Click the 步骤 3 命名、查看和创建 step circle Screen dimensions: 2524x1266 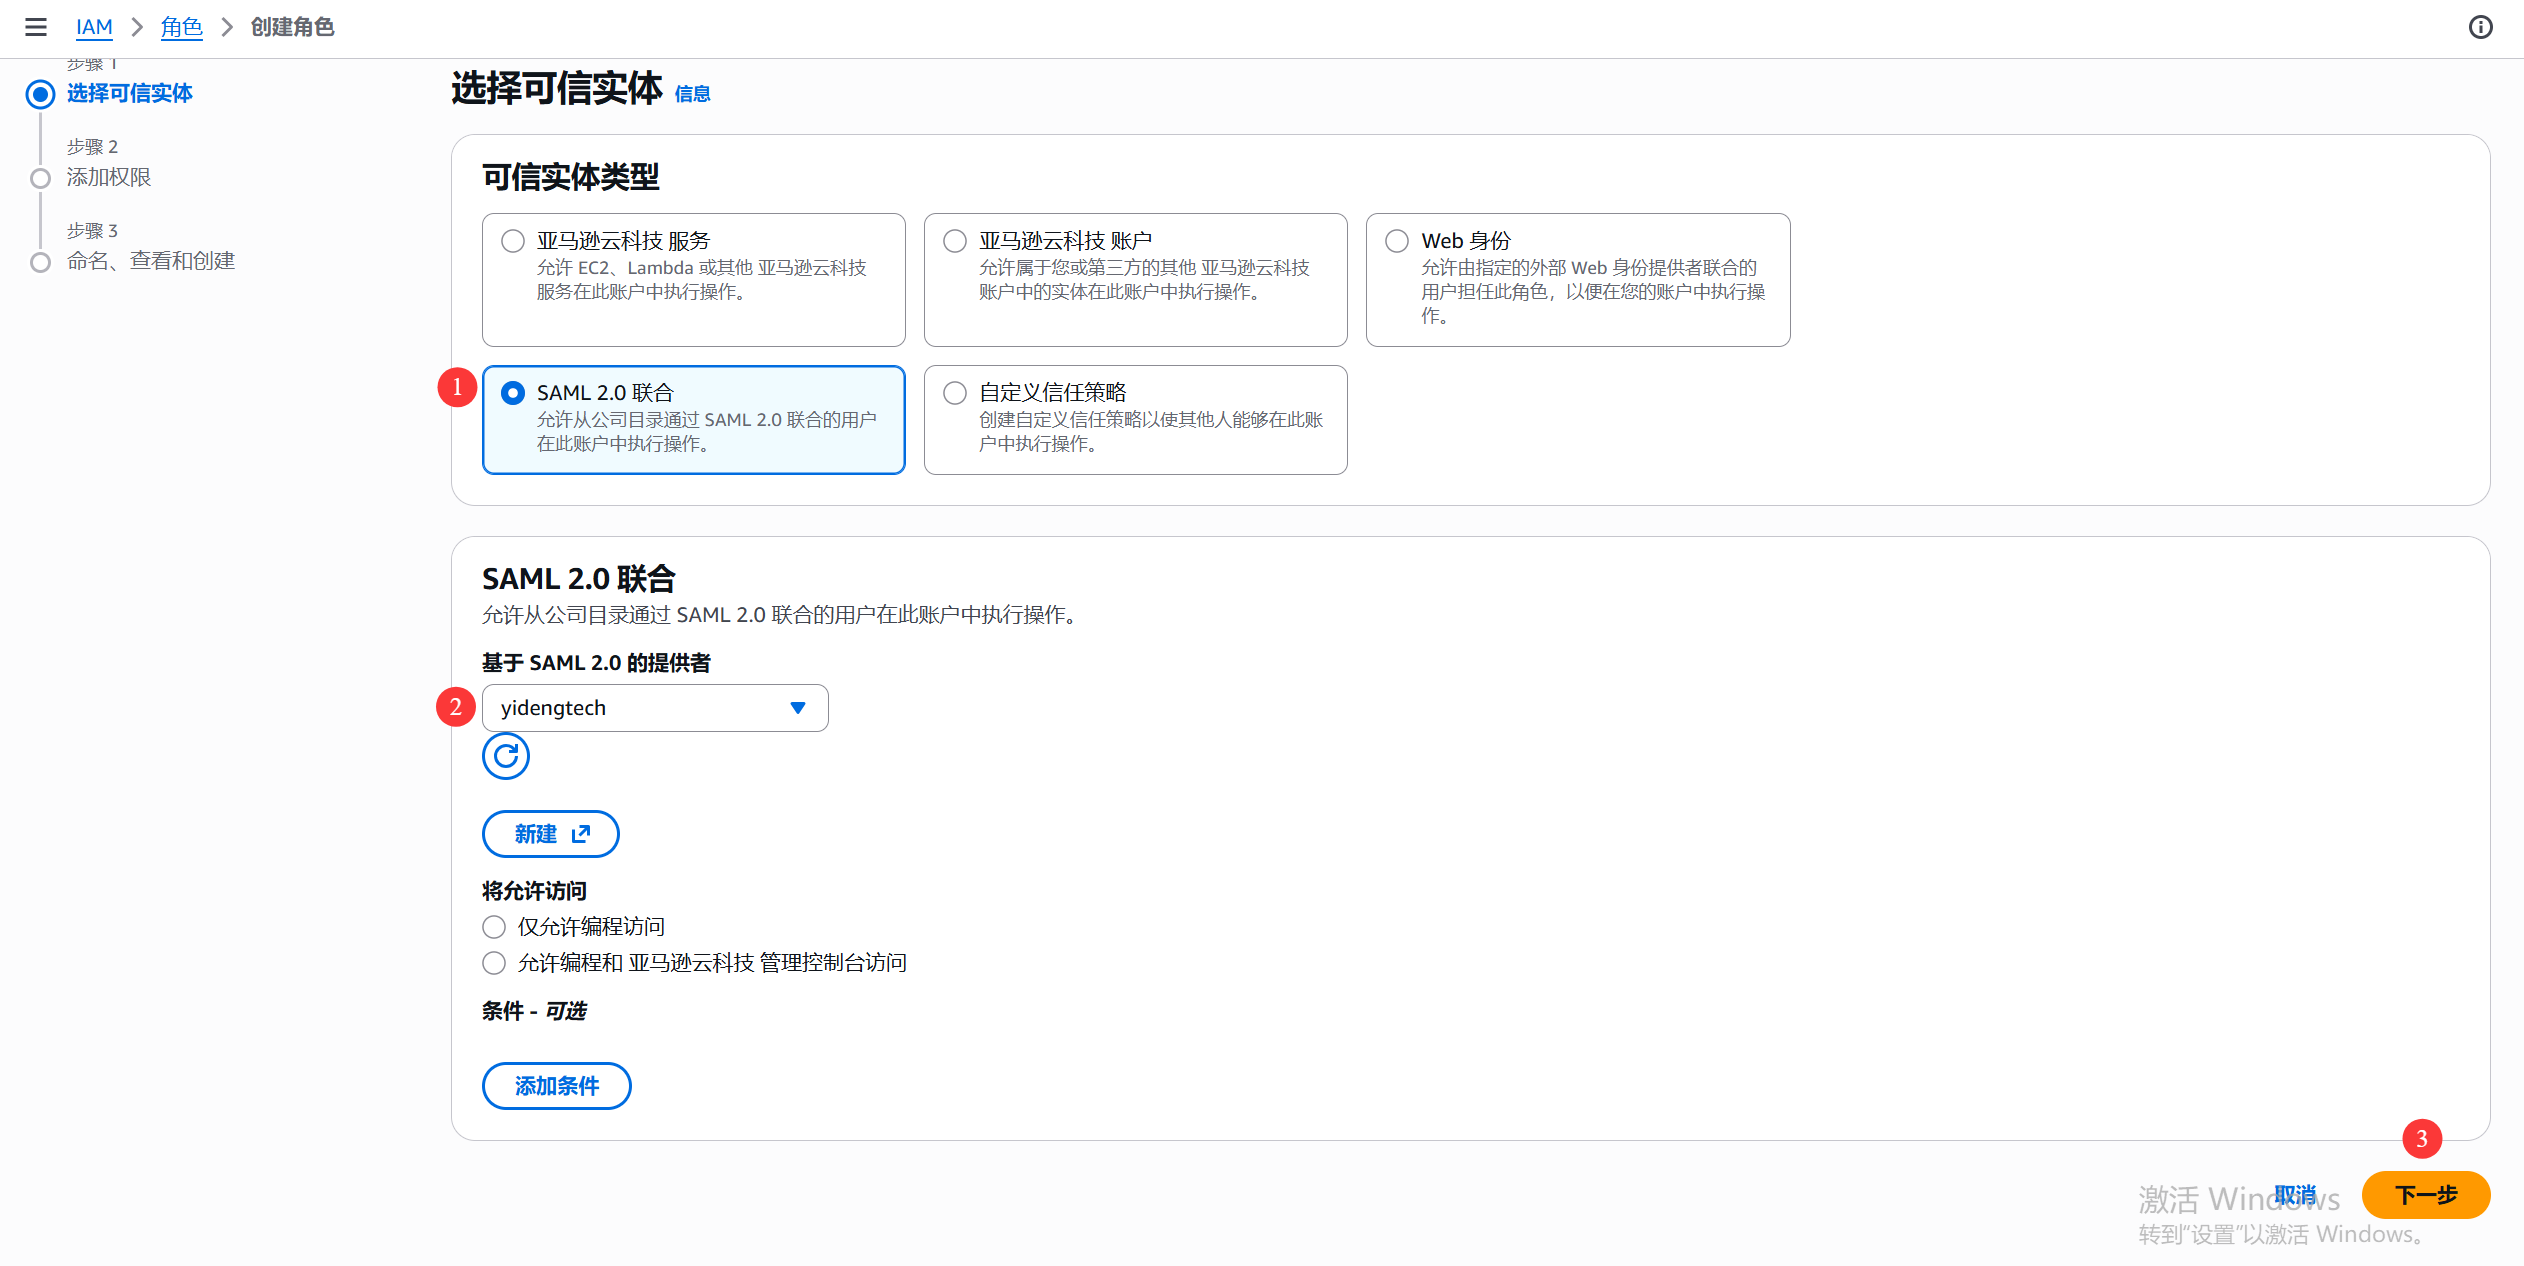click(x=40, y=262)
